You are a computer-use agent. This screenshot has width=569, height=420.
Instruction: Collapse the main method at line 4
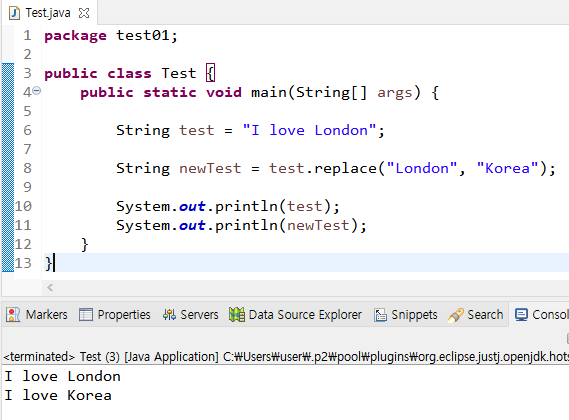click(x=37, y=90)
